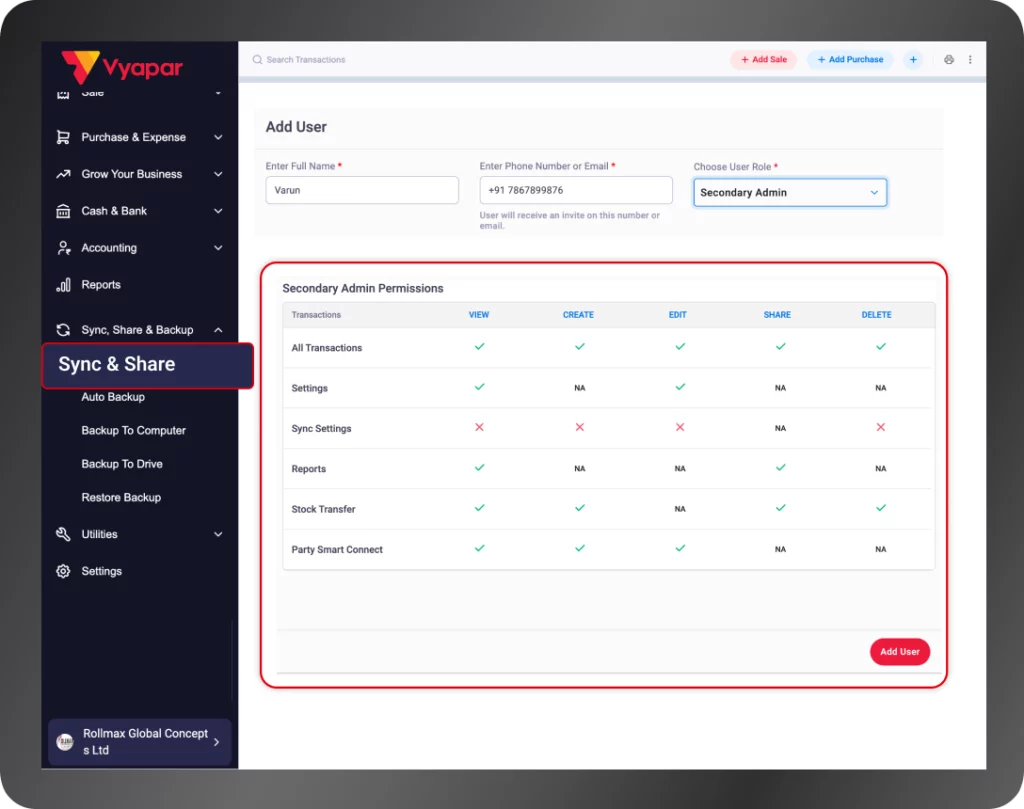Click the Grow Your Business trend icon
This screenshot has height=809, width=1024.
point(63,174)
